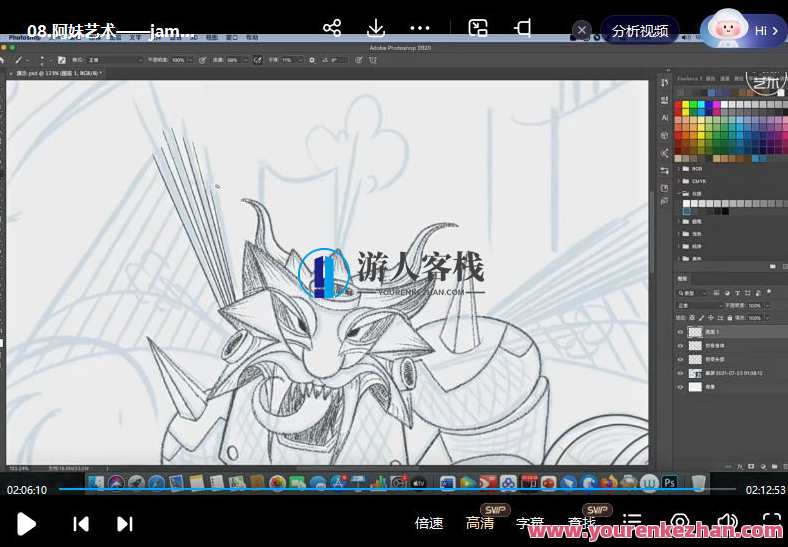
Task: Pick the red swatch in the swatches panel
Action: tap(678, 105)
